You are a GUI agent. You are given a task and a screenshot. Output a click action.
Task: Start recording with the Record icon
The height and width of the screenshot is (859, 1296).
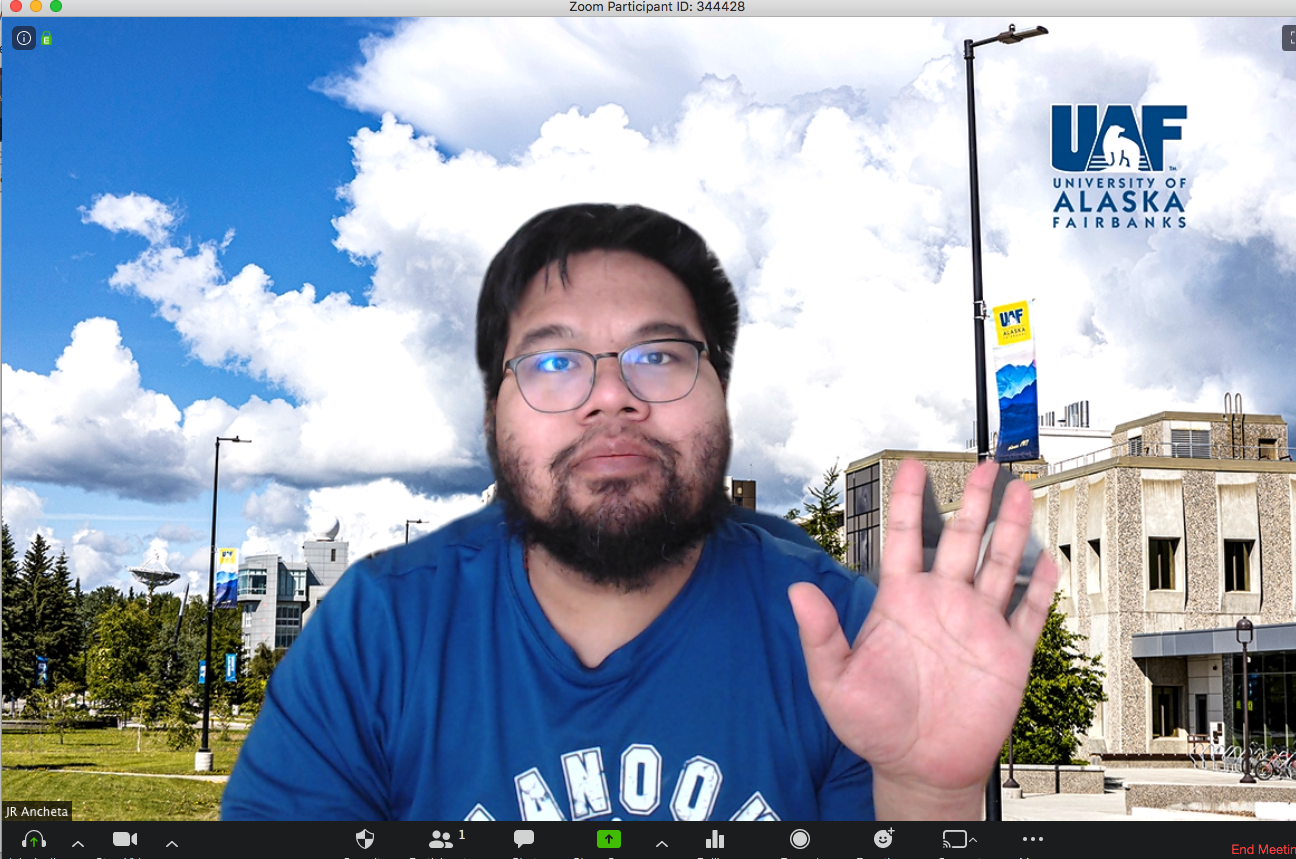click(799, 839)
